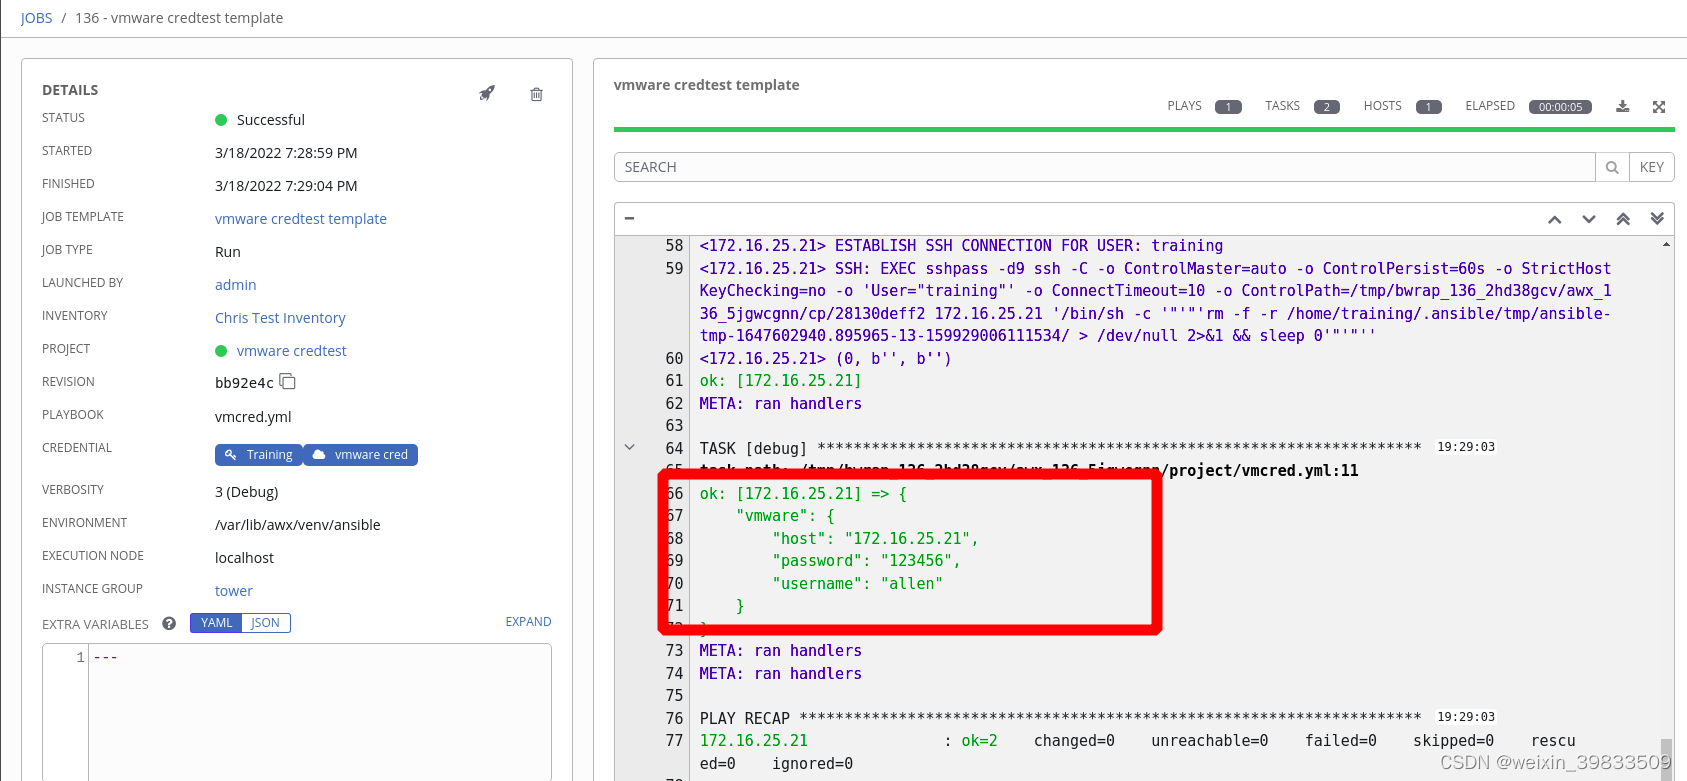Open the admin user link

pos(236,285)
